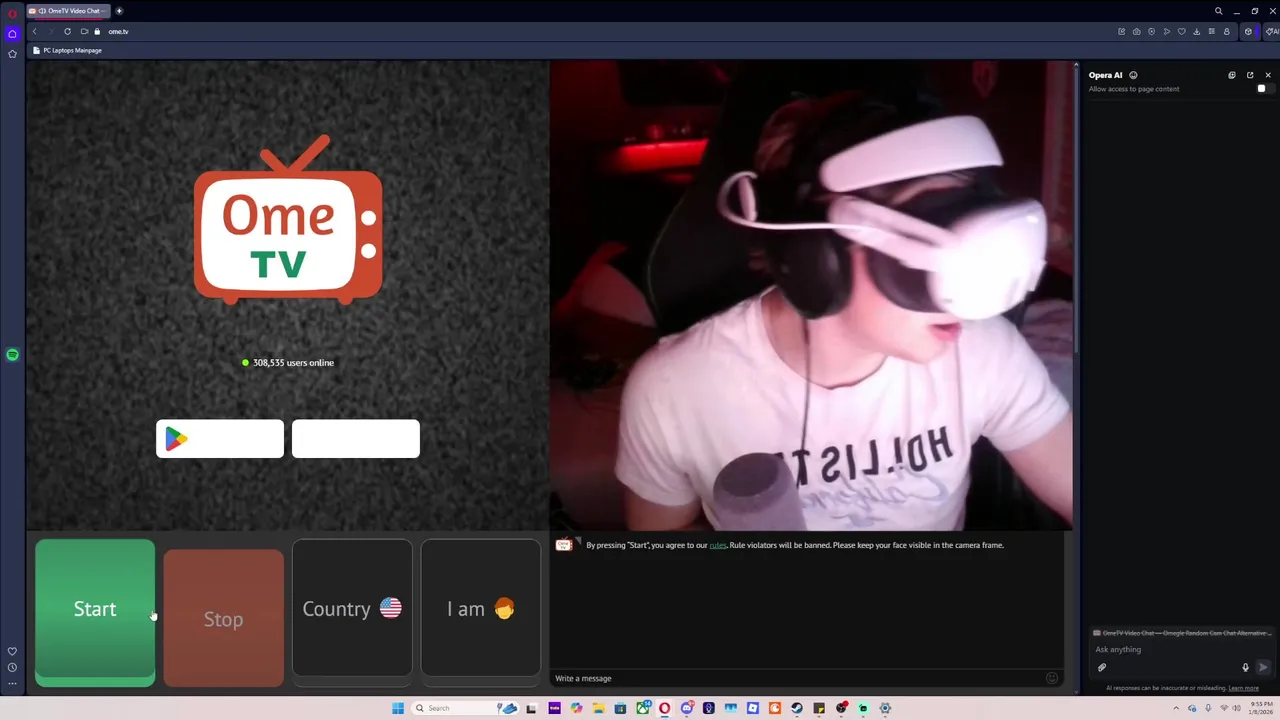The width and height of the screenshot is (1280, 720).
Task: Open the browser downloads icon
Action: (1196, 31)
